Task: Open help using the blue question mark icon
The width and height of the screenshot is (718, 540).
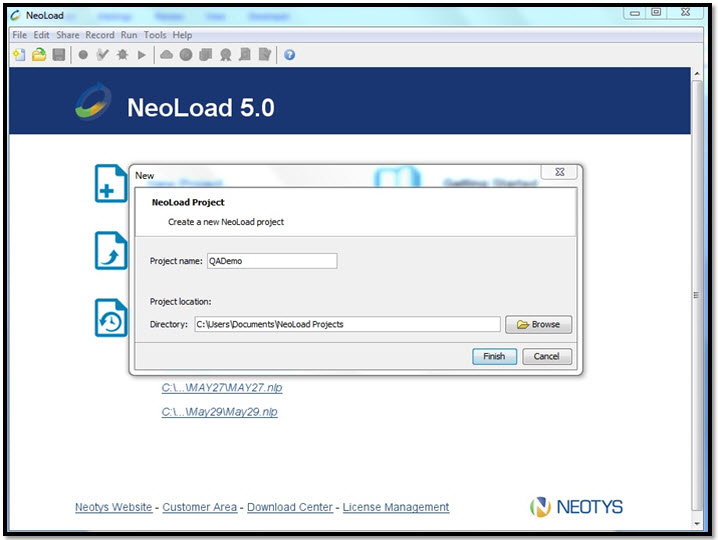Action: (x=289, y=55)
